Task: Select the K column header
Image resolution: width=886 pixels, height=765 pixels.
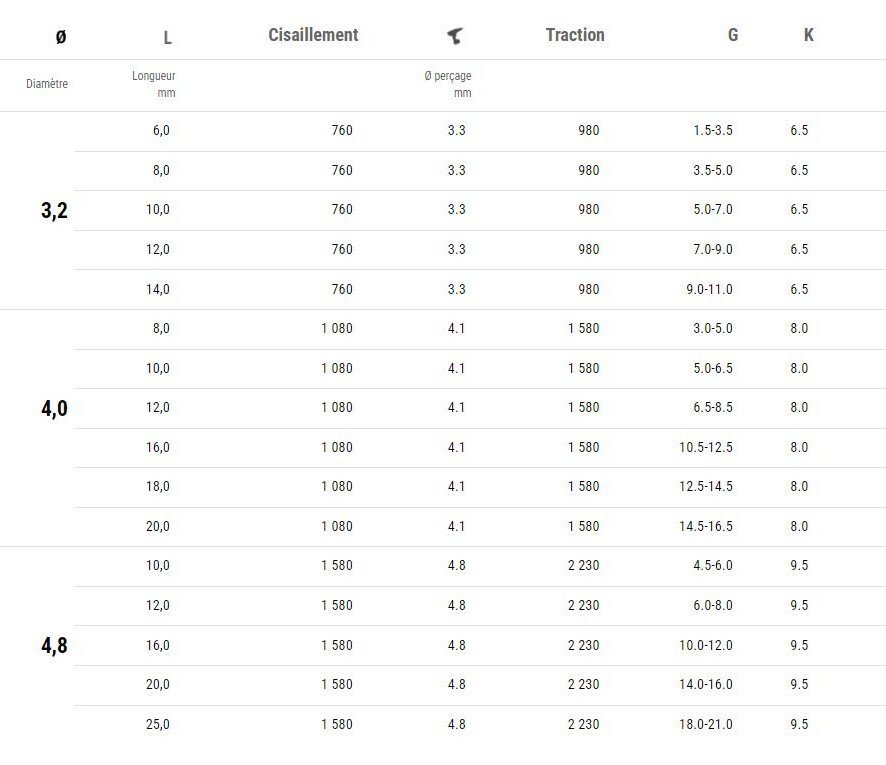Action: pyautogui.click(x=808, y=35)
